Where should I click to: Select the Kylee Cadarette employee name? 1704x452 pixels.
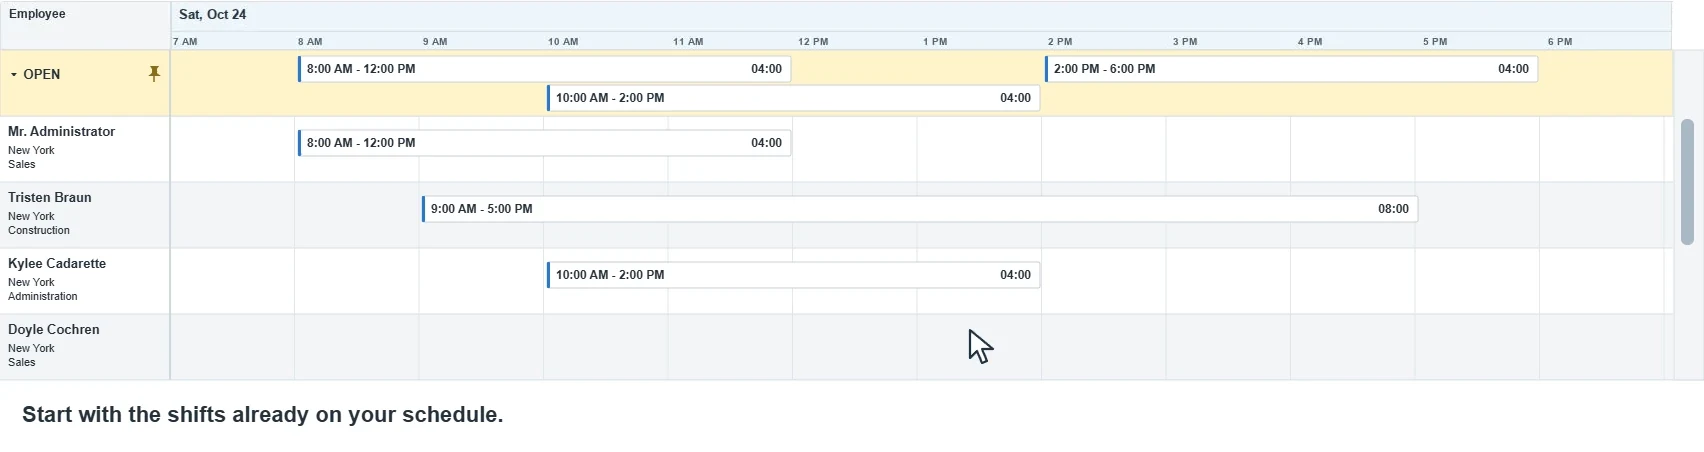coord(57,264)
